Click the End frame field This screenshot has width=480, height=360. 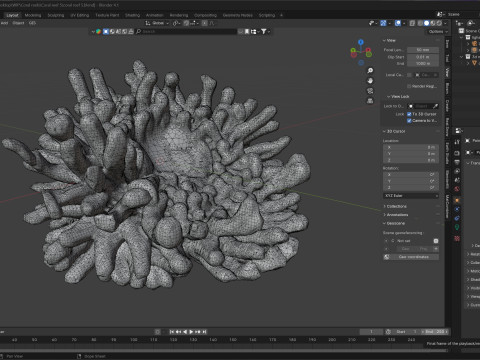tap(435, 332)
